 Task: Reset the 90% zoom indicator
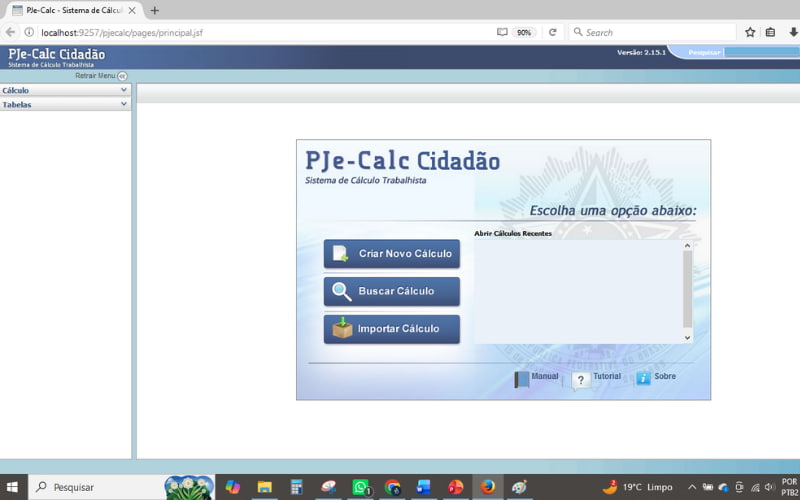(x=524, y=32)
